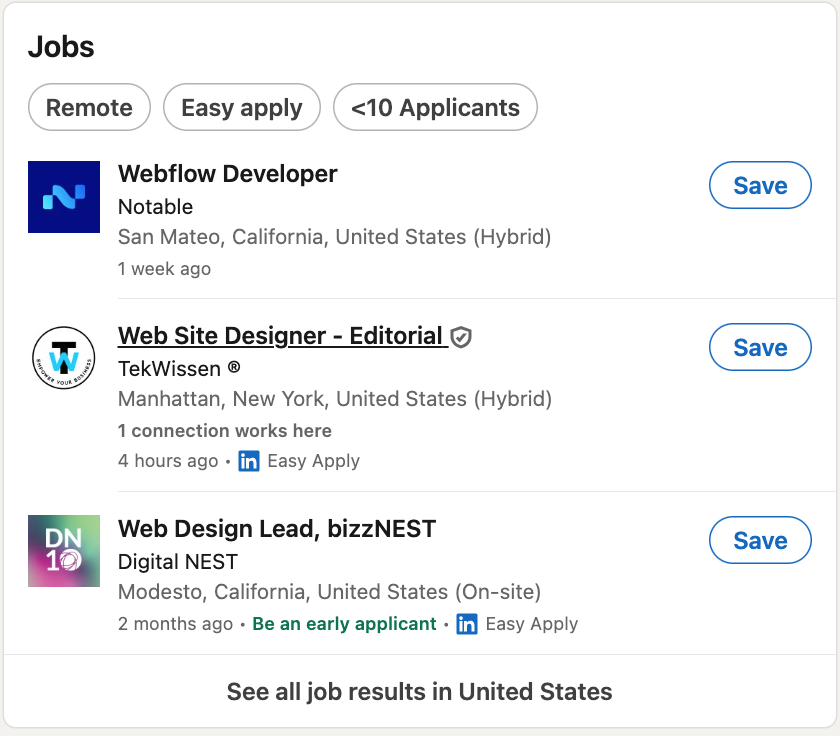840x736 pixels.
Task: Toggle the Easy apply filter chip
Action: point(242,107)
